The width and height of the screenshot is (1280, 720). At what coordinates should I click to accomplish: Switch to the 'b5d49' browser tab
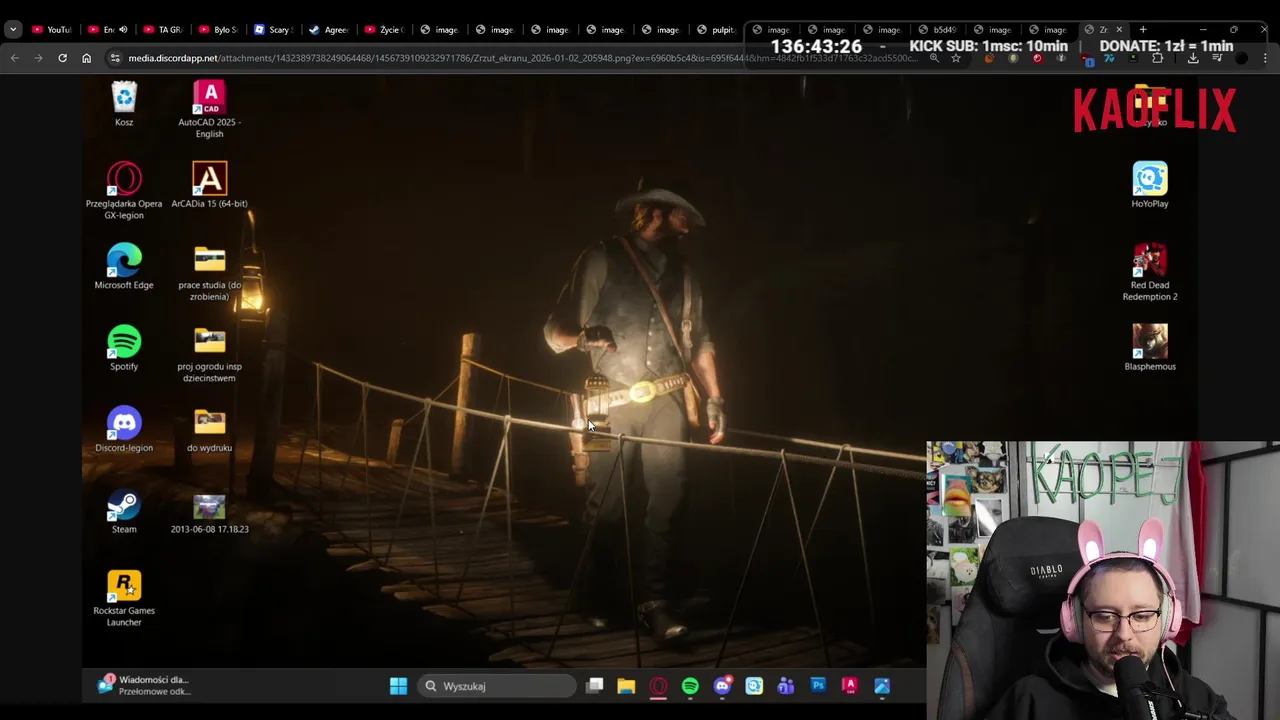tap(936, 29)
